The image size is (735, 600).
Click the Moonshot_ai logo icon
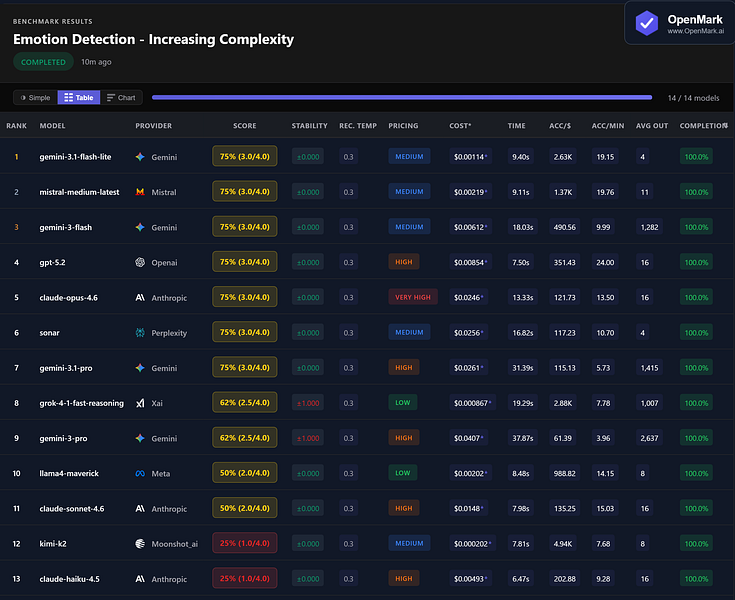(x=140, y=543)
